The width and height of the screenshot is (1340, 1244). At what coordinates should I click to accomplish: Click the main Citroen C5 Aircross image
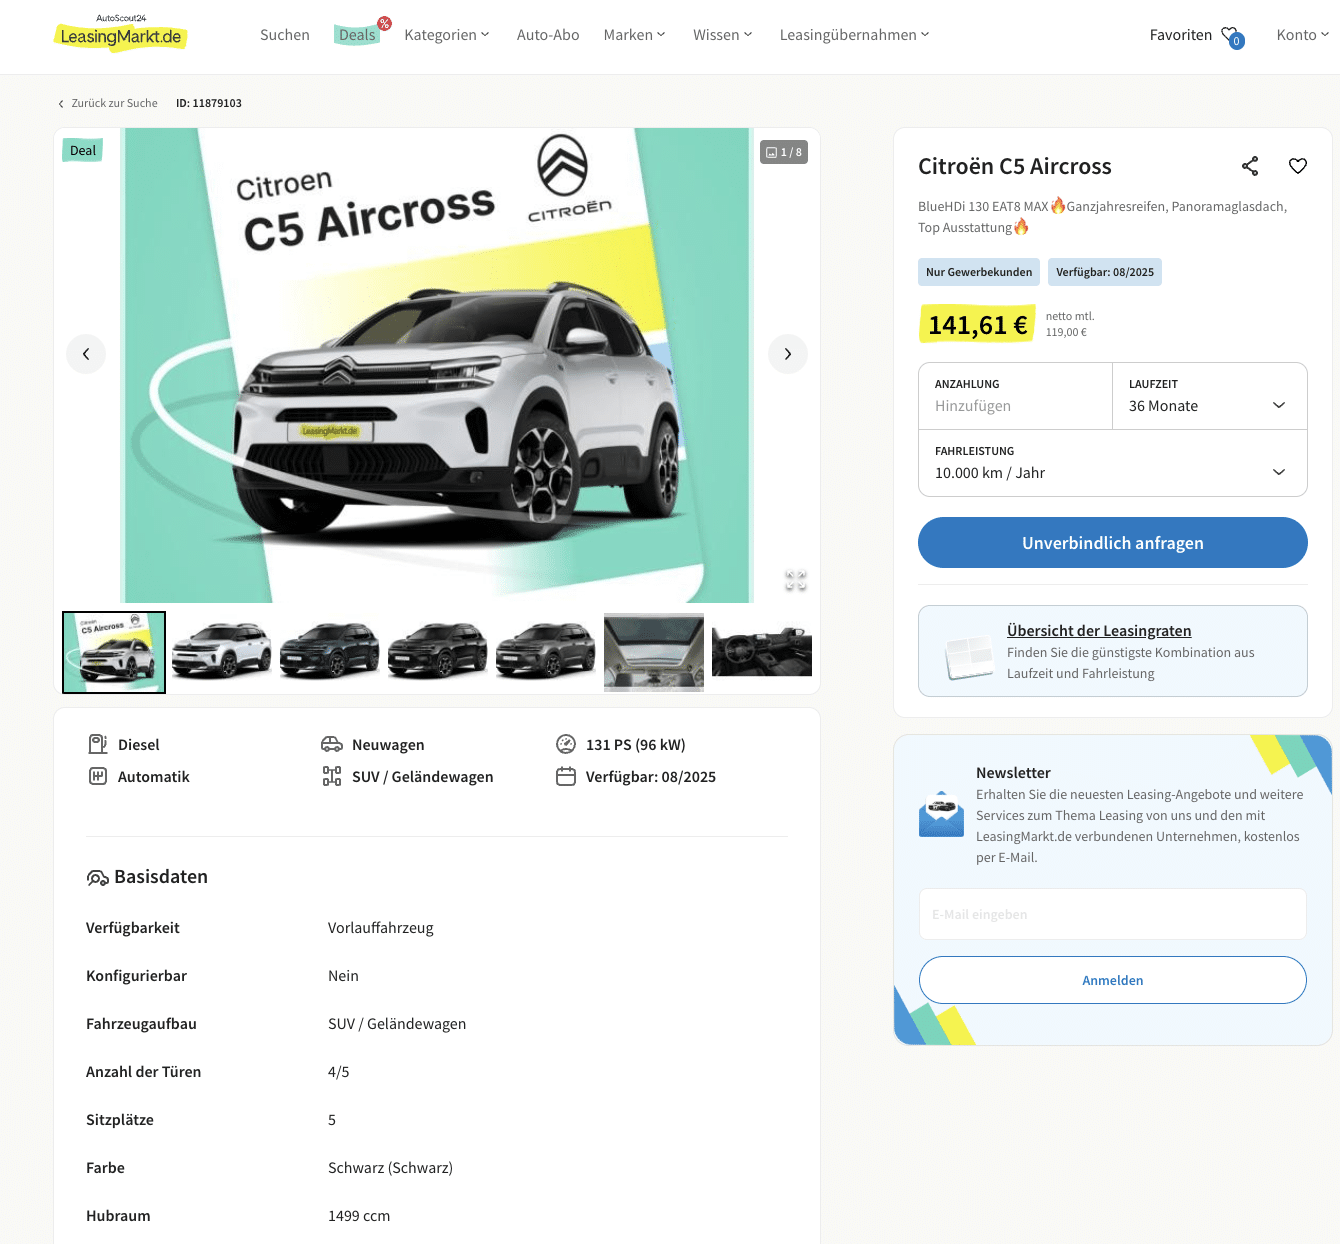(x=437, y=365)
